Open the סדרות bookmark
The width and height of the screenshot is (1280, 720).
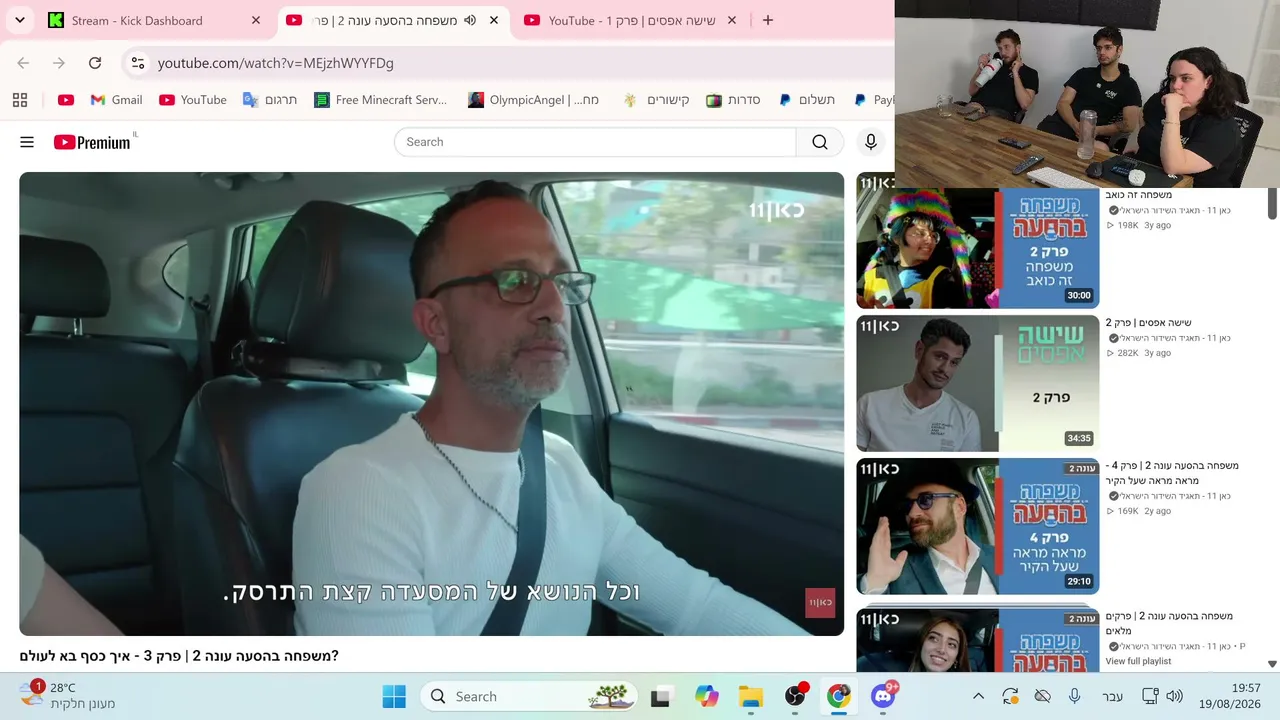pyautogui.click(x=734, y=100)
